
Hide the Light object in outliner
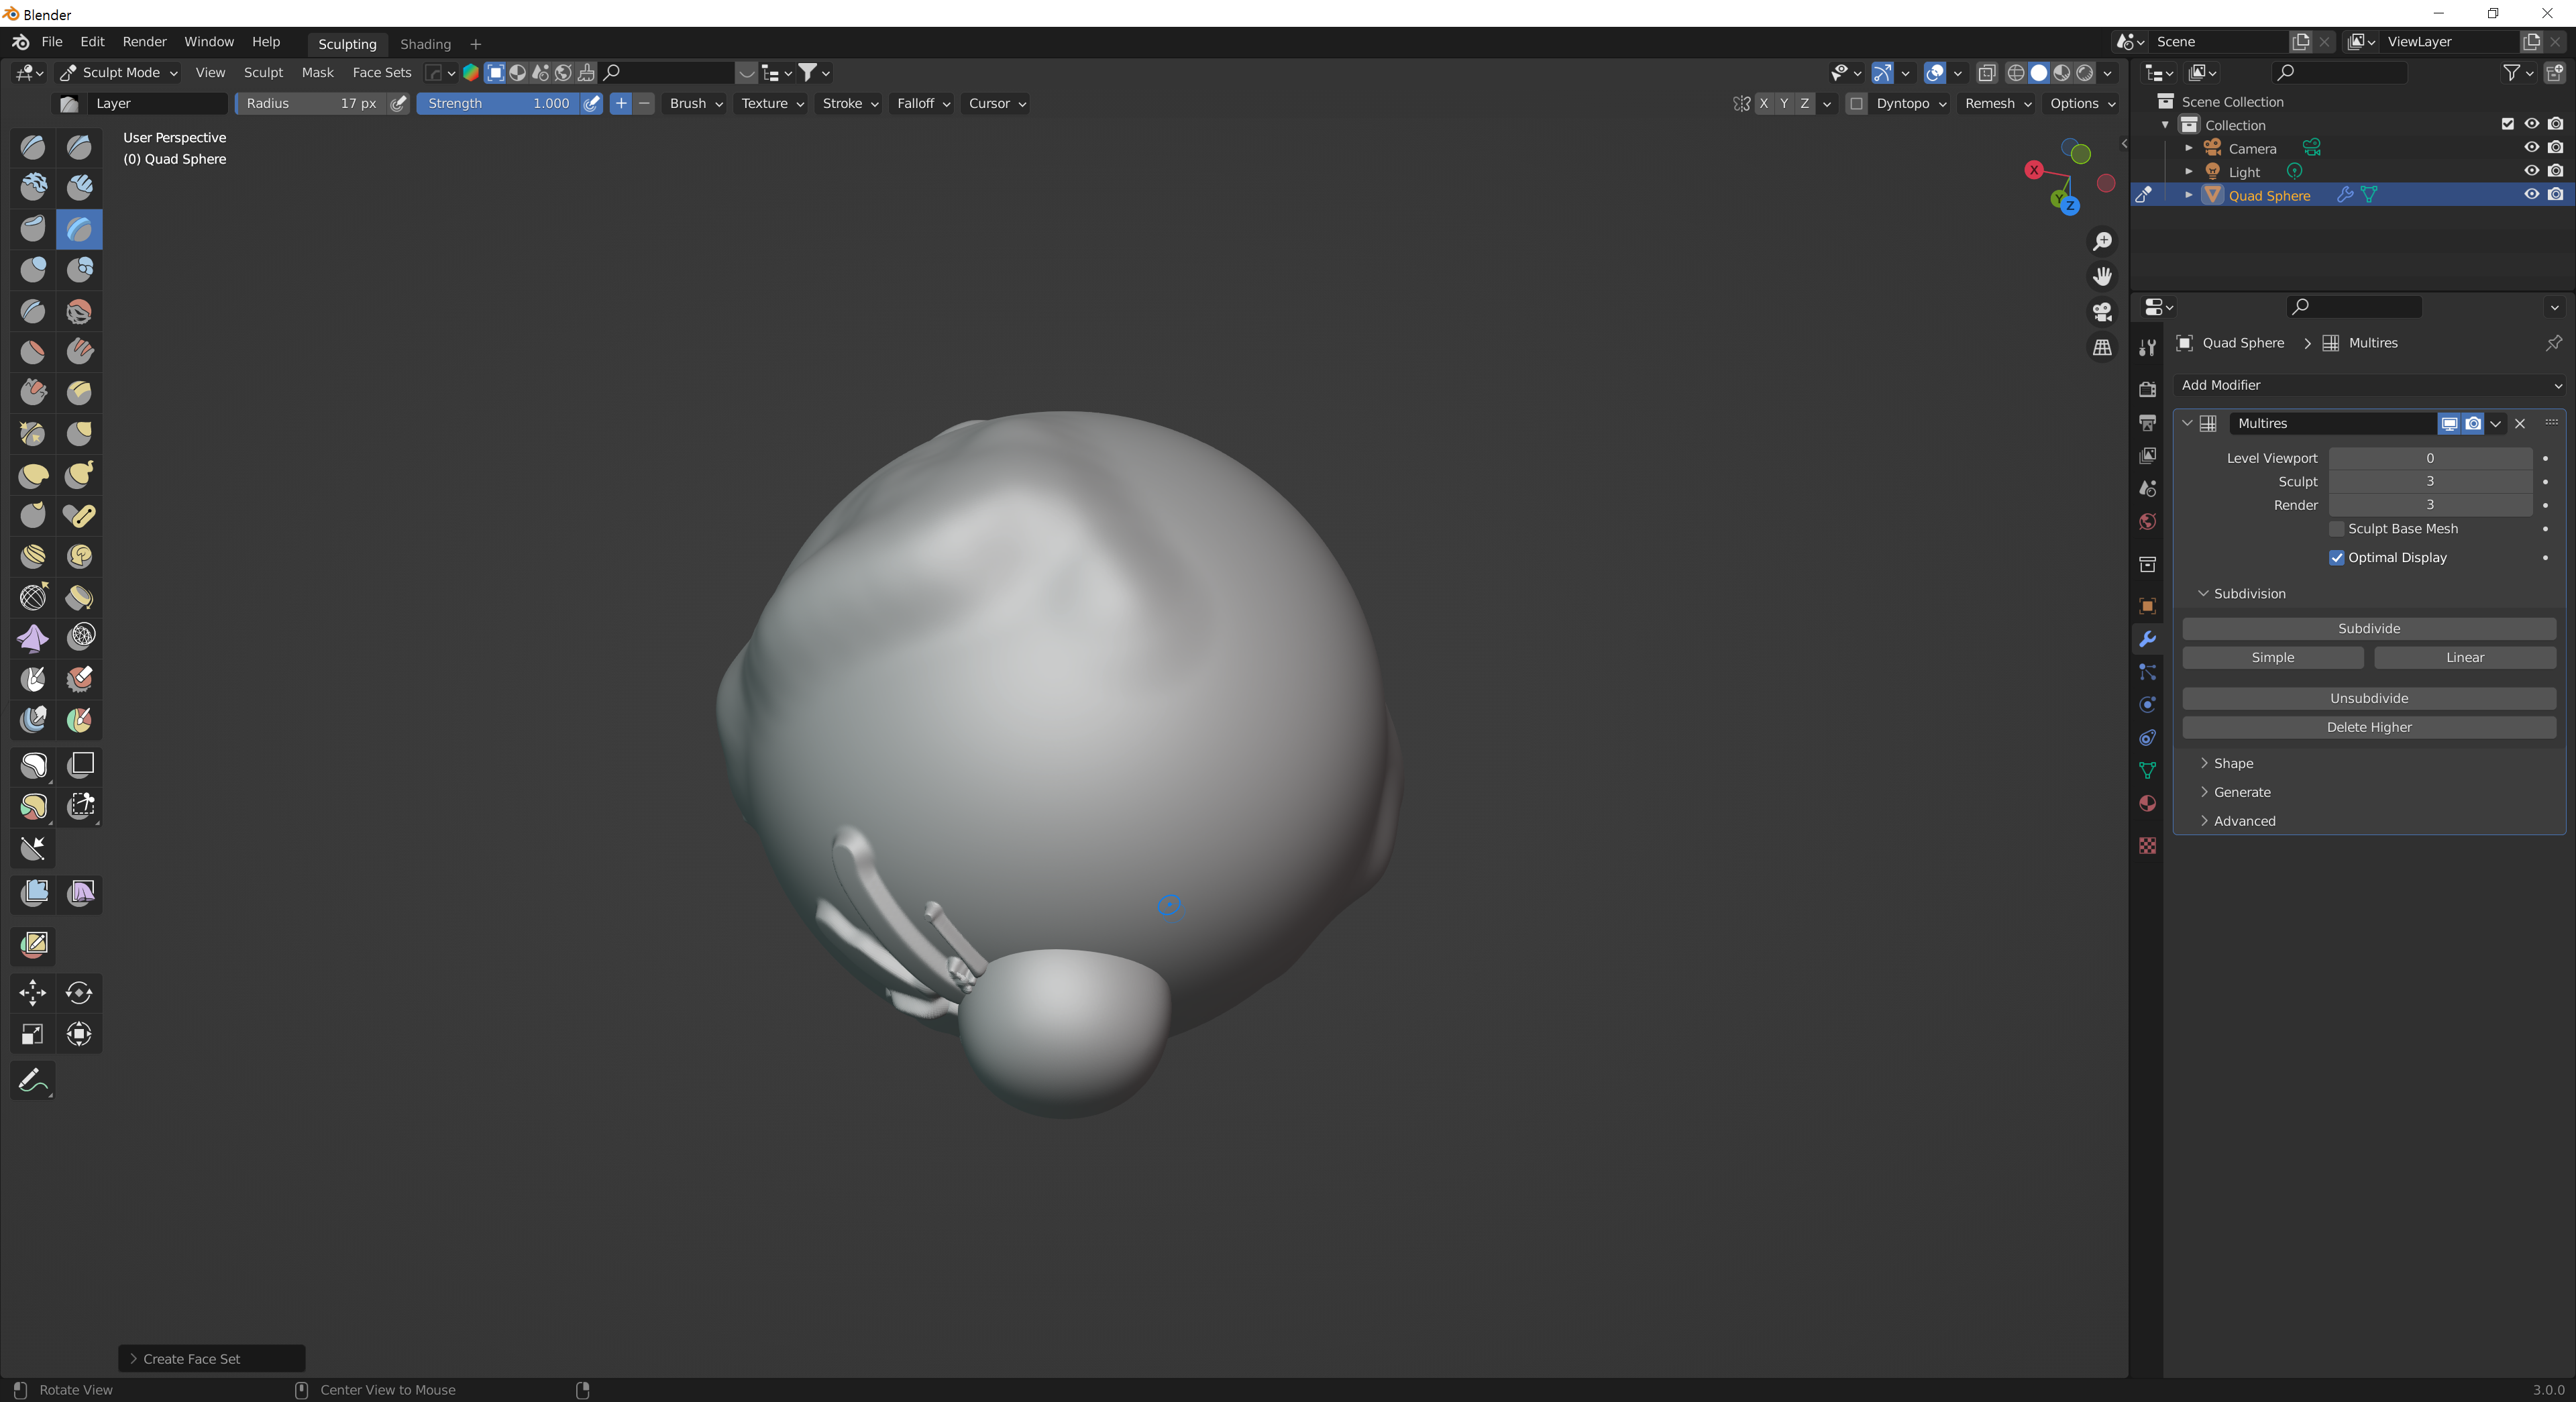[x=2531, y=171]
